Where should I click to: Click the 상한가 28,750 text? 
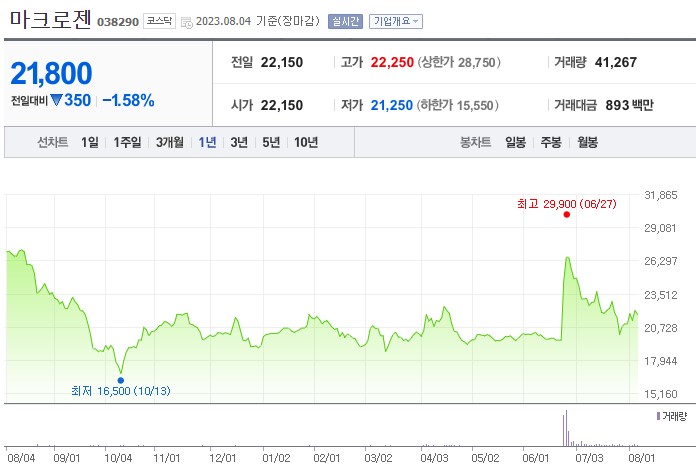tap(459, 62)
